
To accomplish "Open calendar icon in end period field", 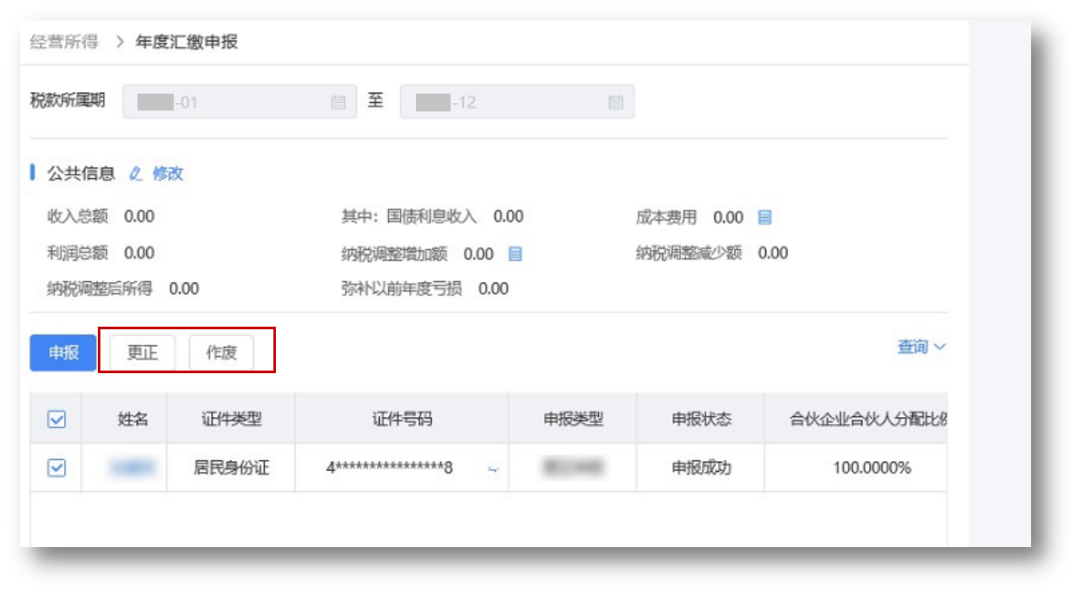I will click(616, 102).
